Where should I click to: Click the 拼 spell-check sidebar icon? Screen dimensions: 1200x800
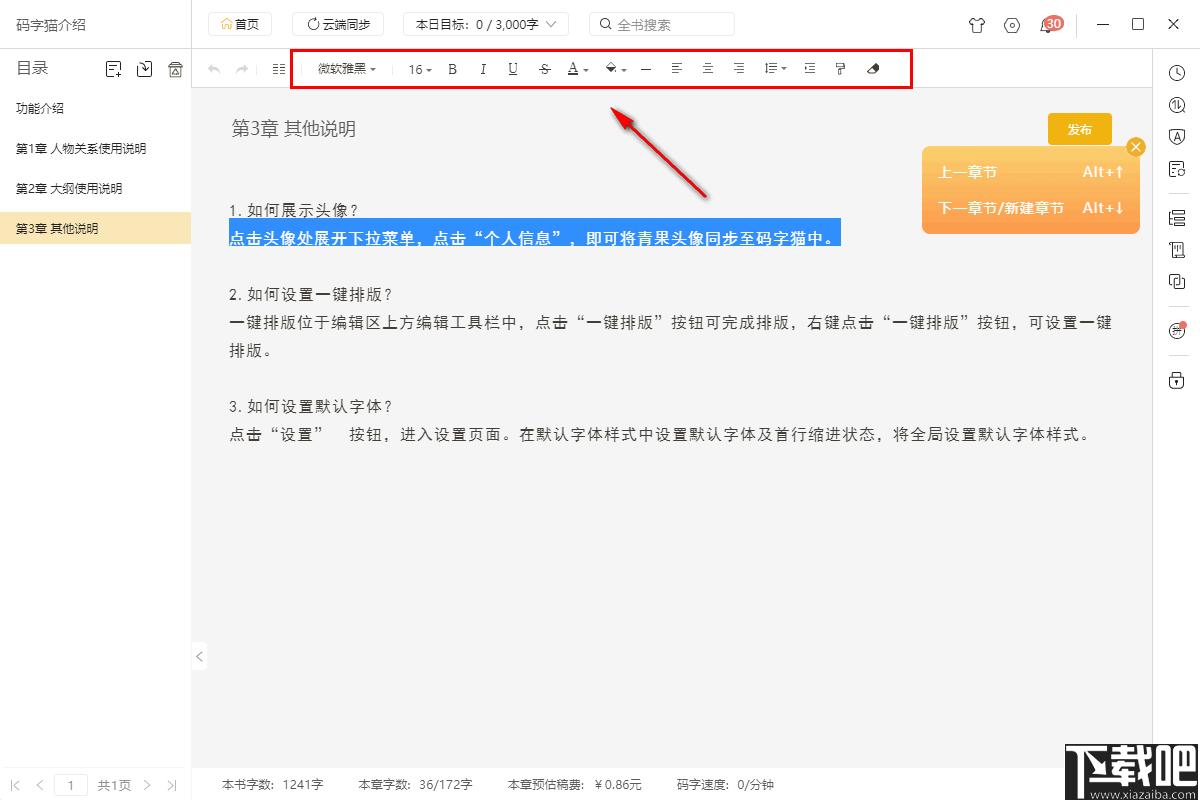point(1176,331)
